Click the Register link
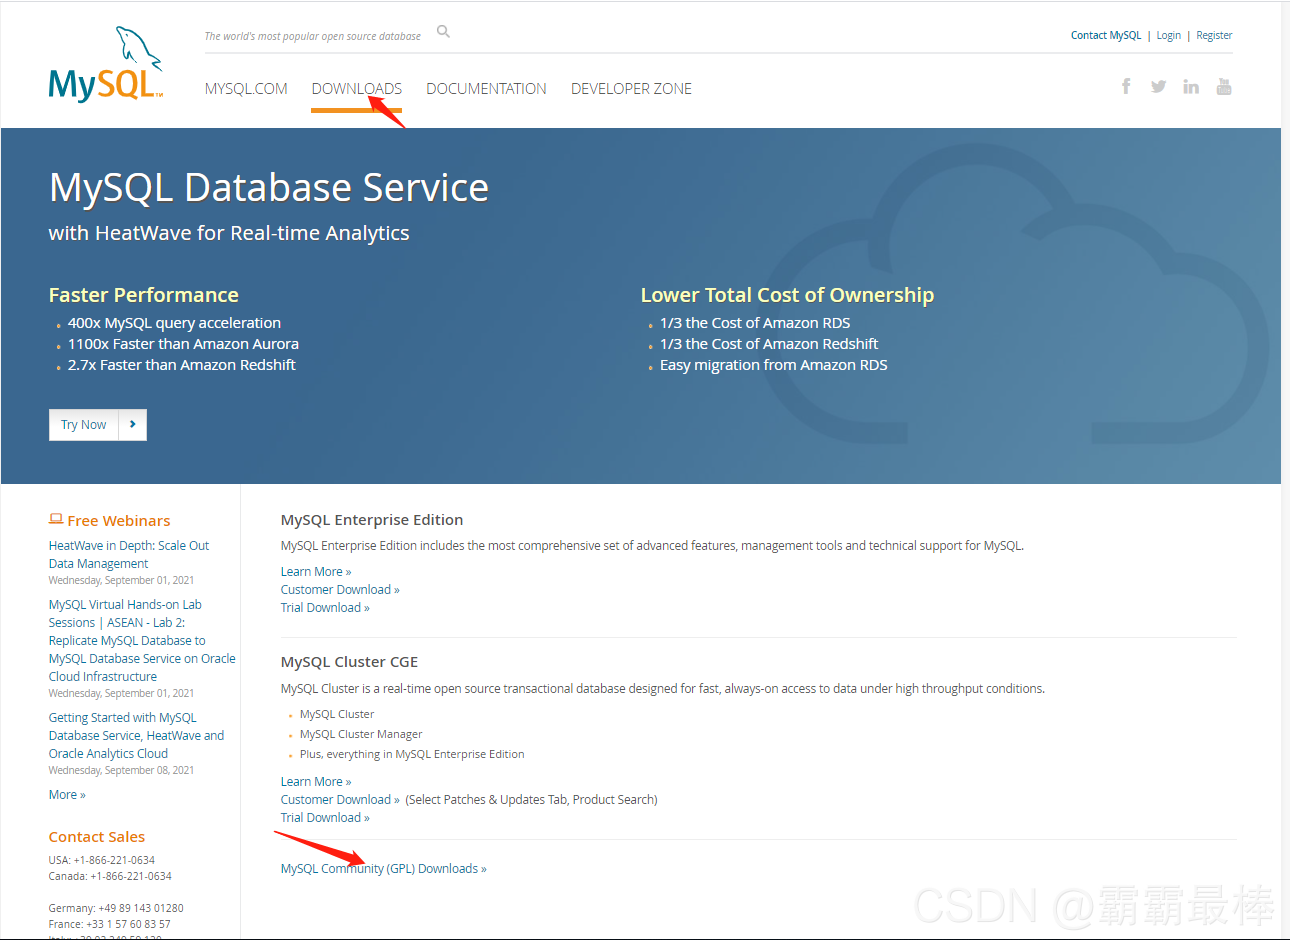Image resolution: width=1290 pixels, height=940 pixels. pyautogui.click(x=1214, y=35)
